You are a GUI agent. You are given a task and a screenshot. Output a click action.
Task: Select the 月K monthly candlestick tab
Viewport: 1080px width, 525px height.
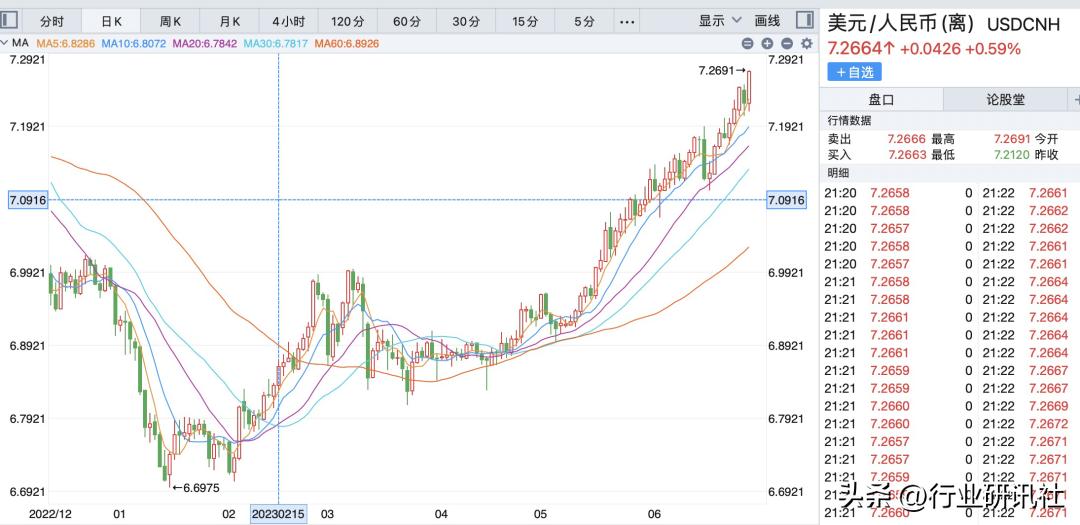pyautogui.click(x=230, y=21)
